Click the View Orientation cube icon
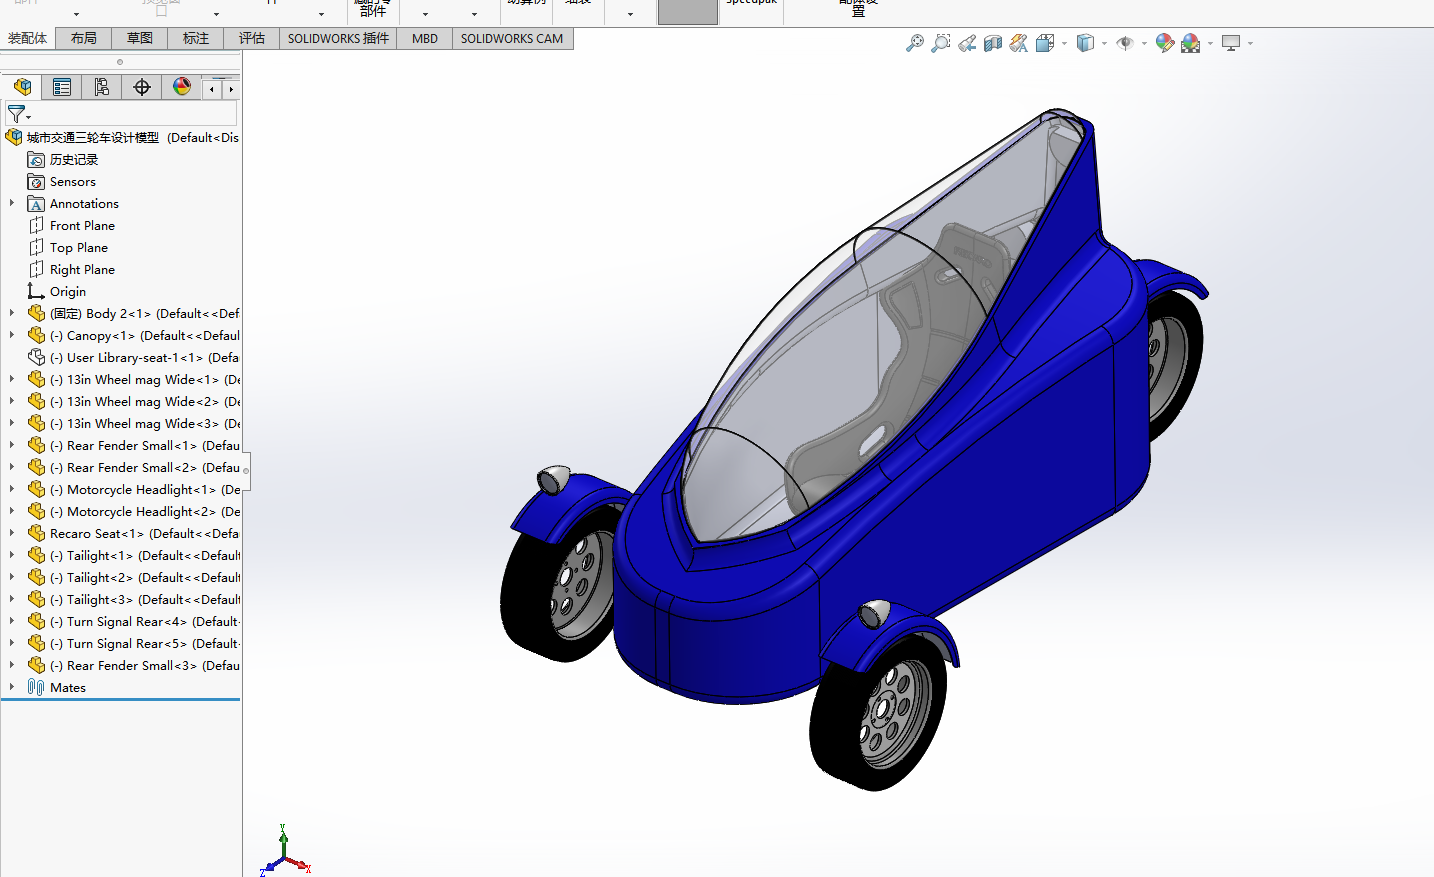Screen dimensions: 1434x877 (1045, 43)
